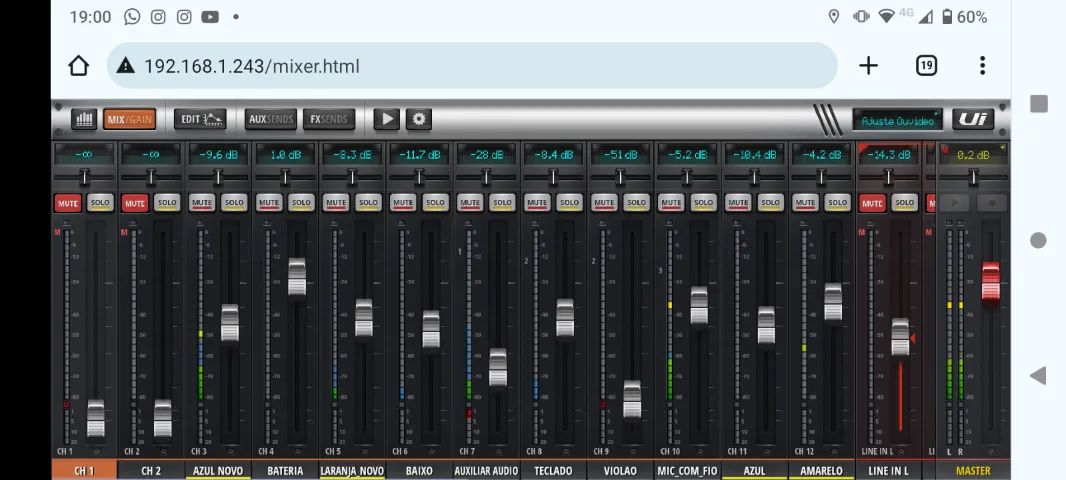Open mixer settings gear icon
Image resolution: width=1066 pixels, height=480 pixels.
point(419,119)
